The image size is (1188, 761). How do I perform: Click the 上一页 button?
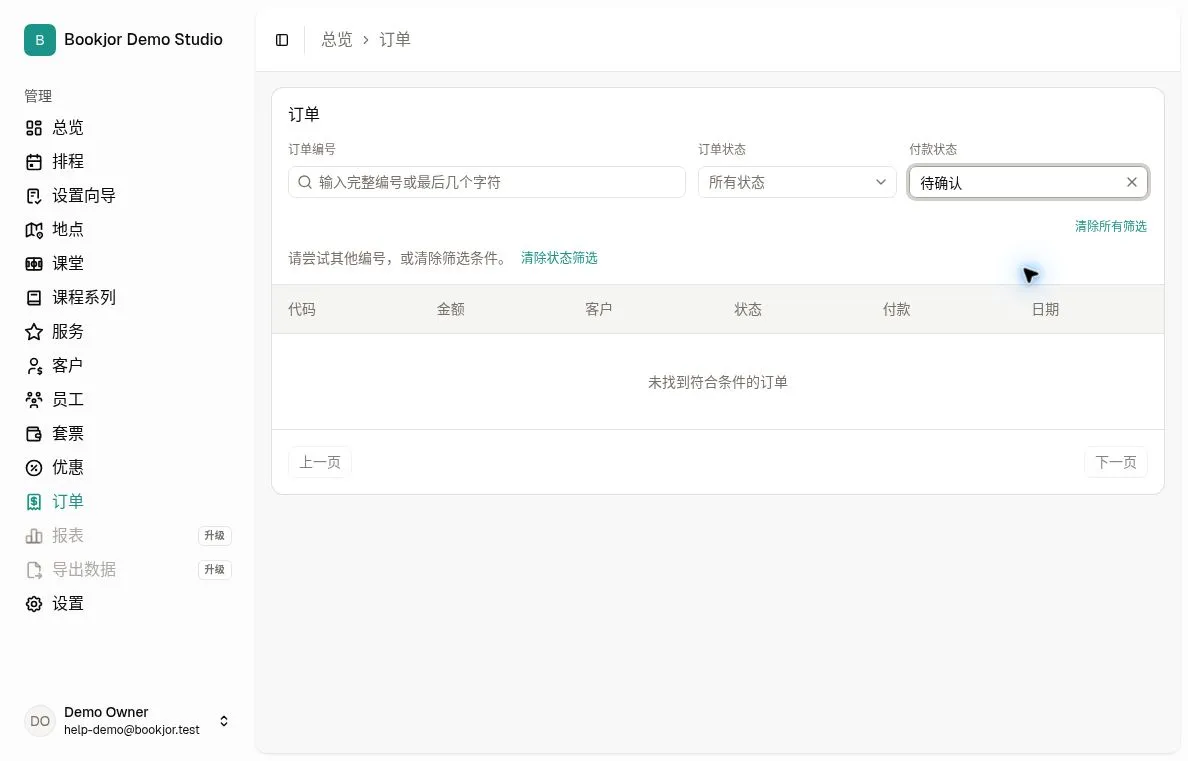[320, 462]
